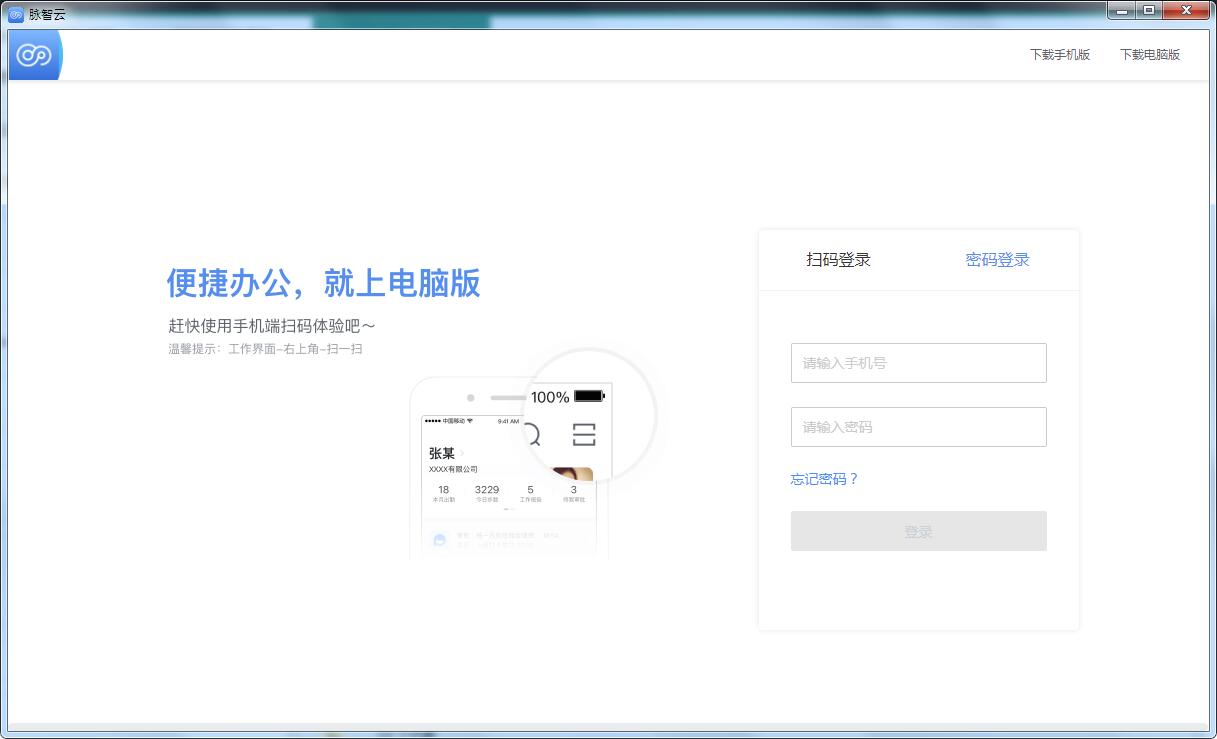Viewport: 1217px width, 739px height.
Task: Click the magnifier icon in the phone illustration
Action: coord(531,434)
